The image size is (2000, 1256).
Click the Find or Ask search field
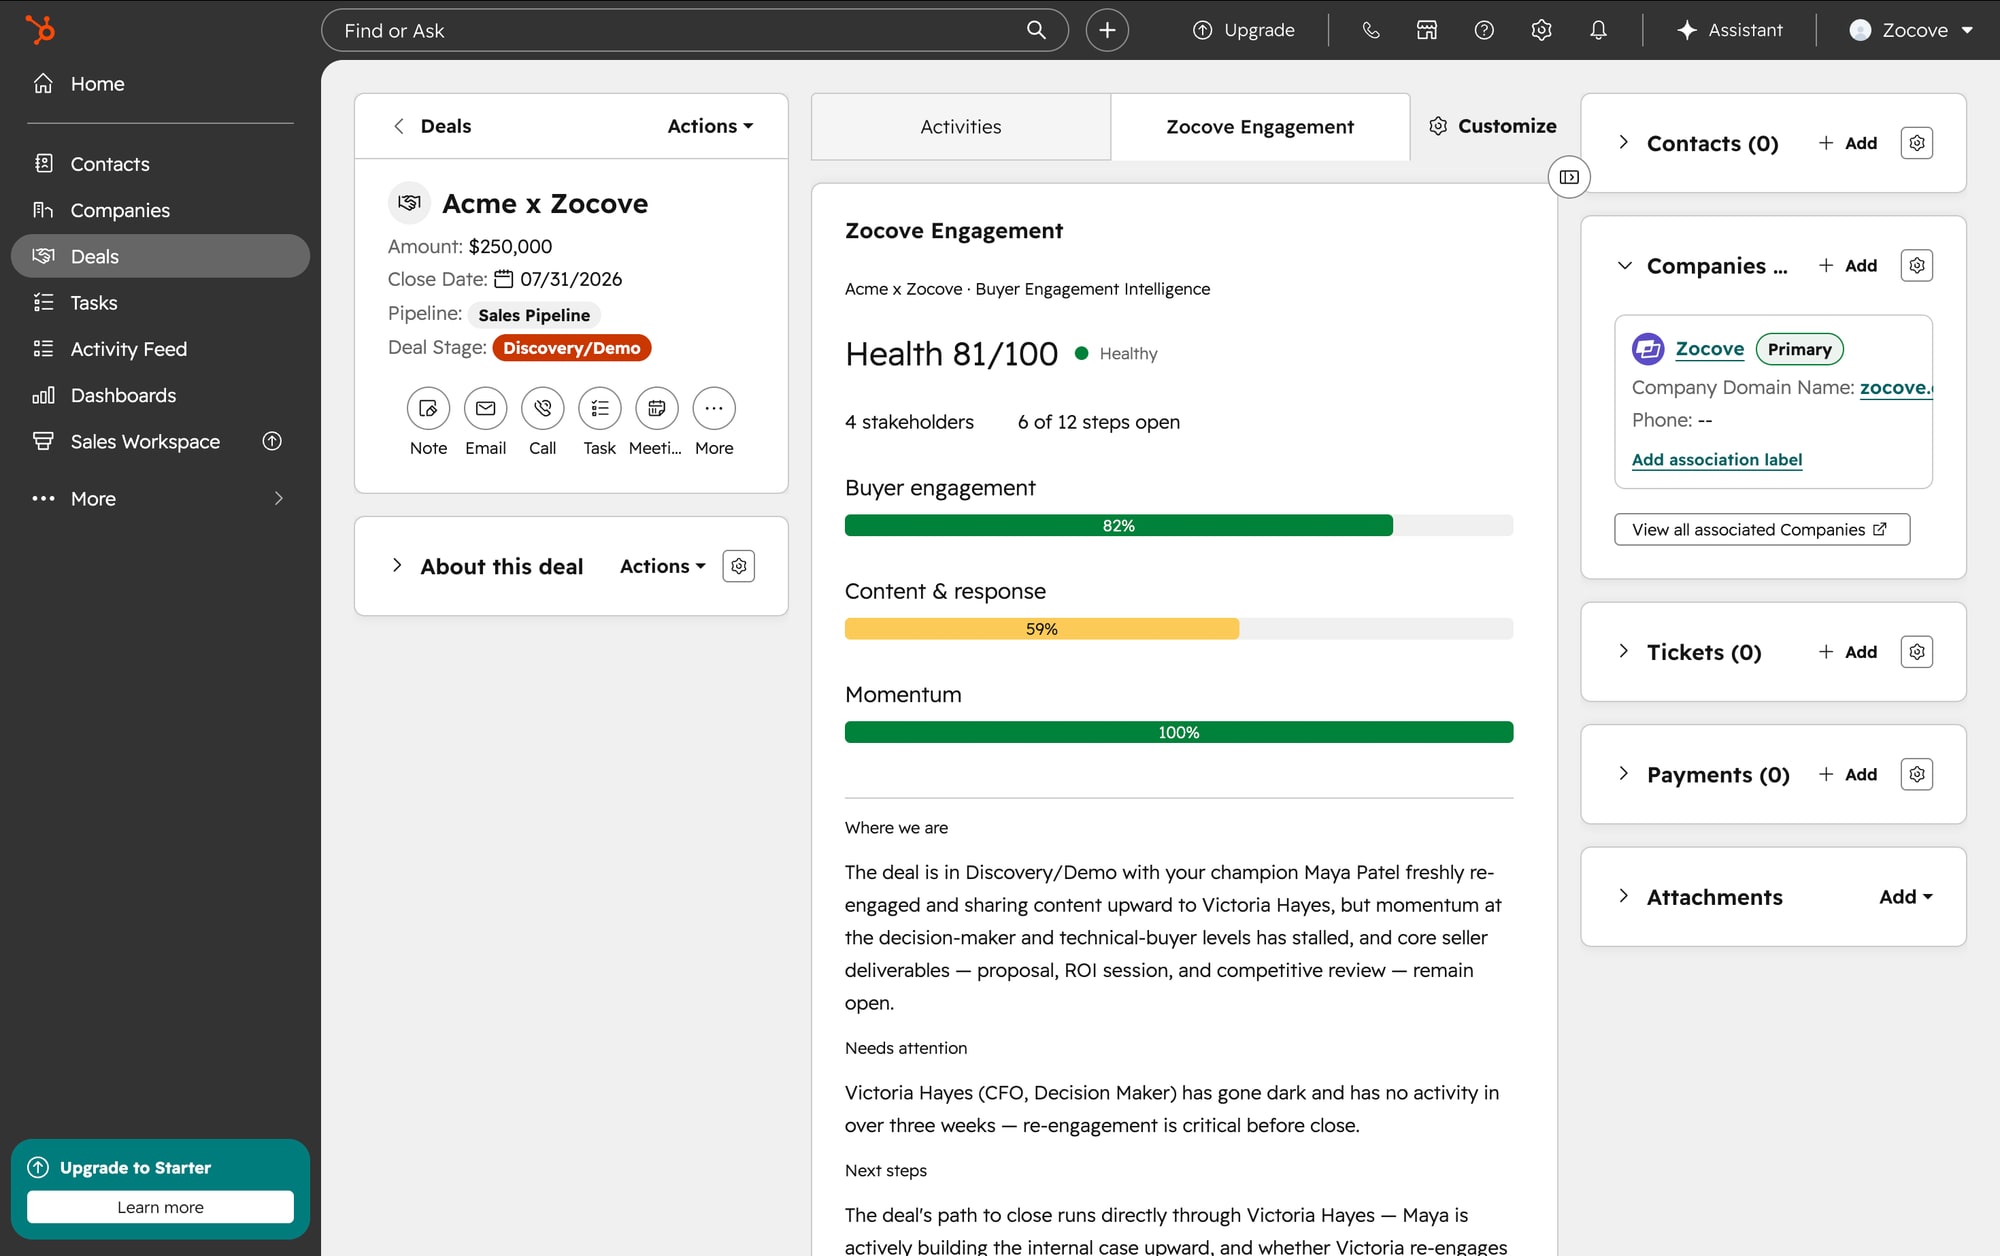[x=694, y=30]
